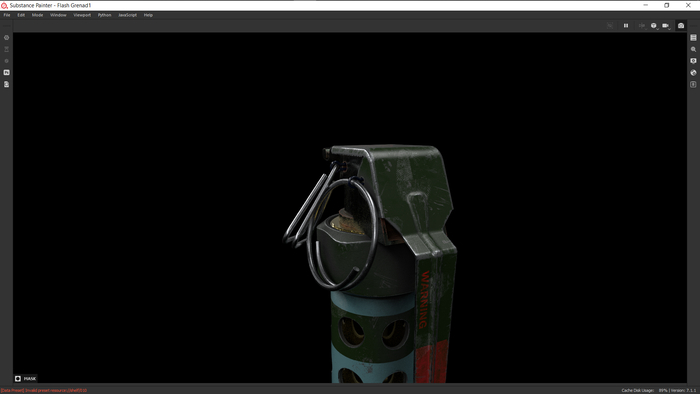Expand the camera projection dropdown

click(x=666, y=26)
